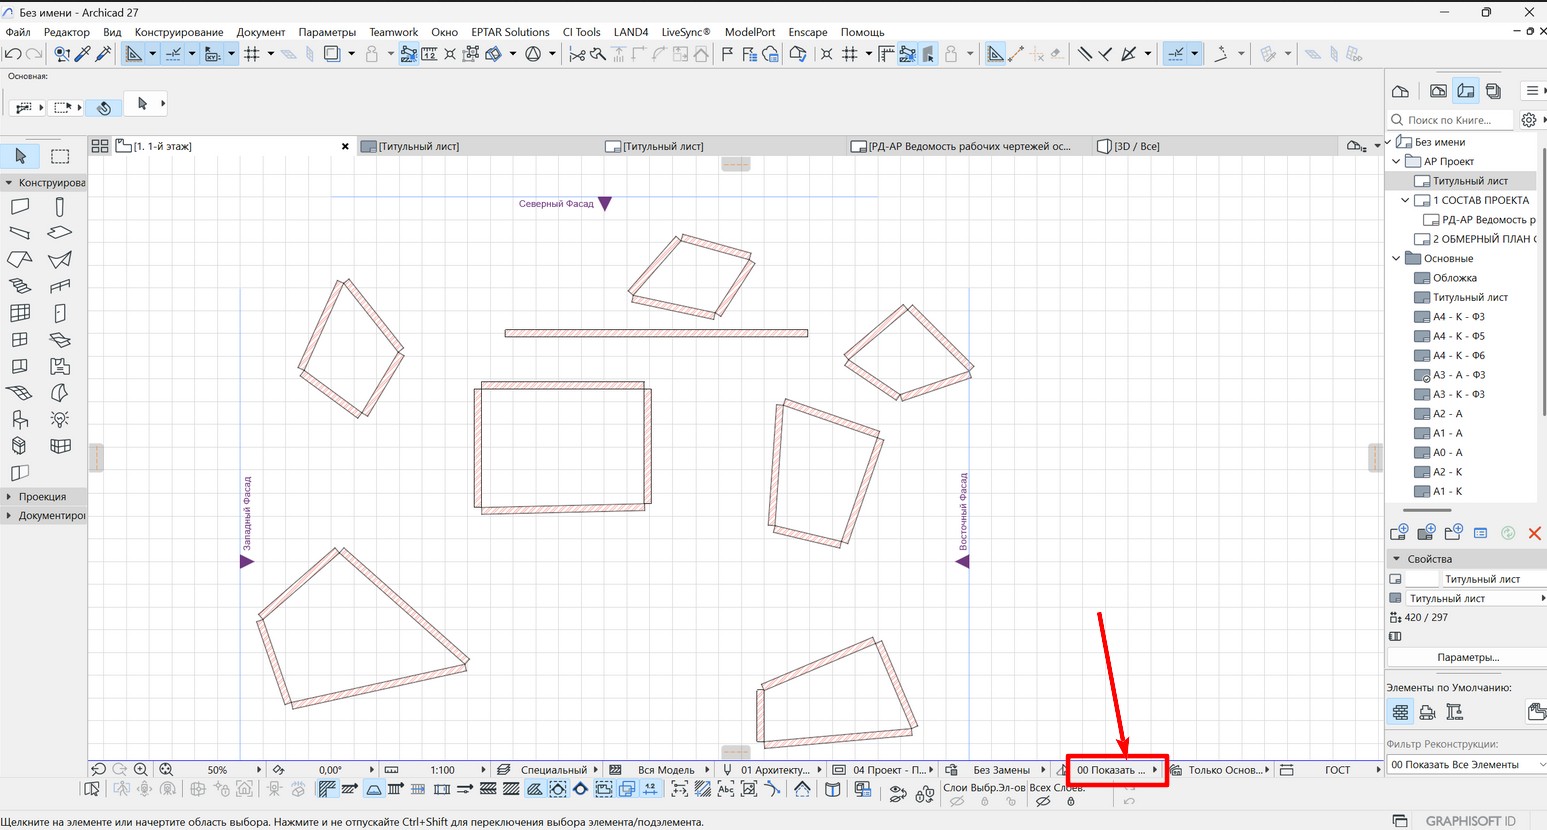Toggle the Trace reference button

[332, 54]
